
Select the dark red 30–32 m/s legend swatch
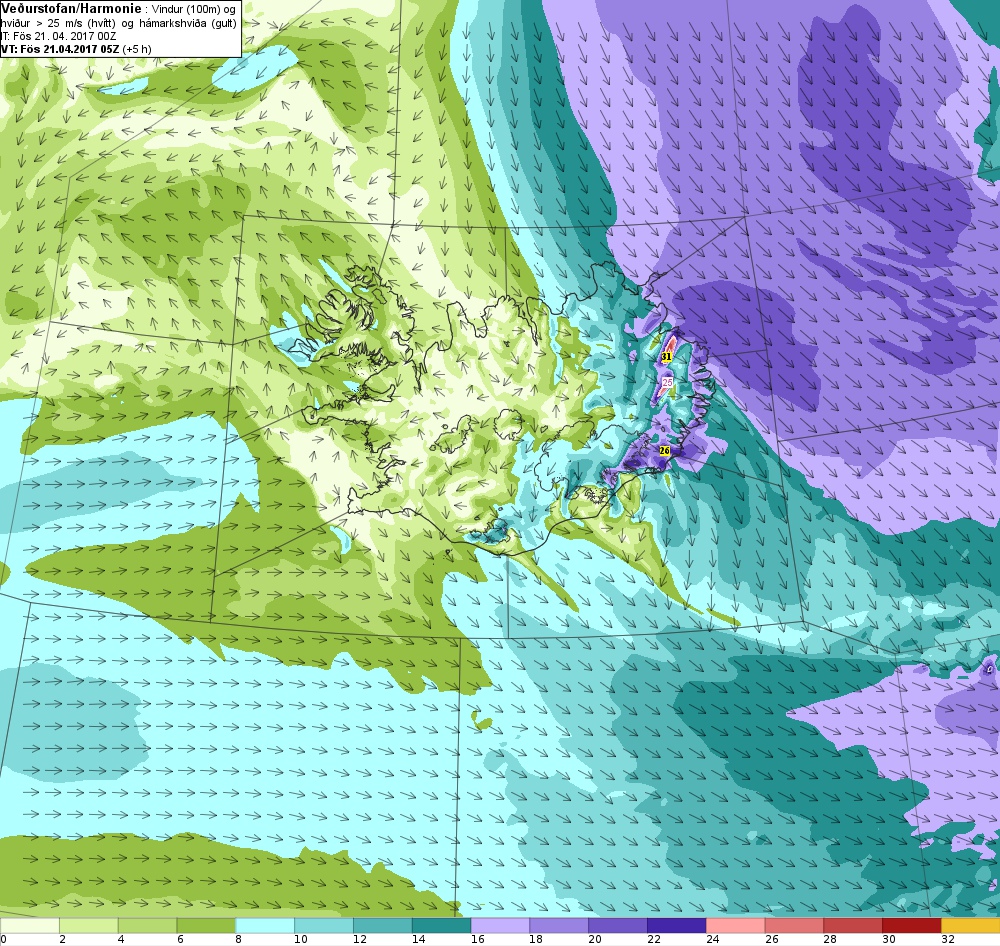pyautogui.click(x=911, y=925)
